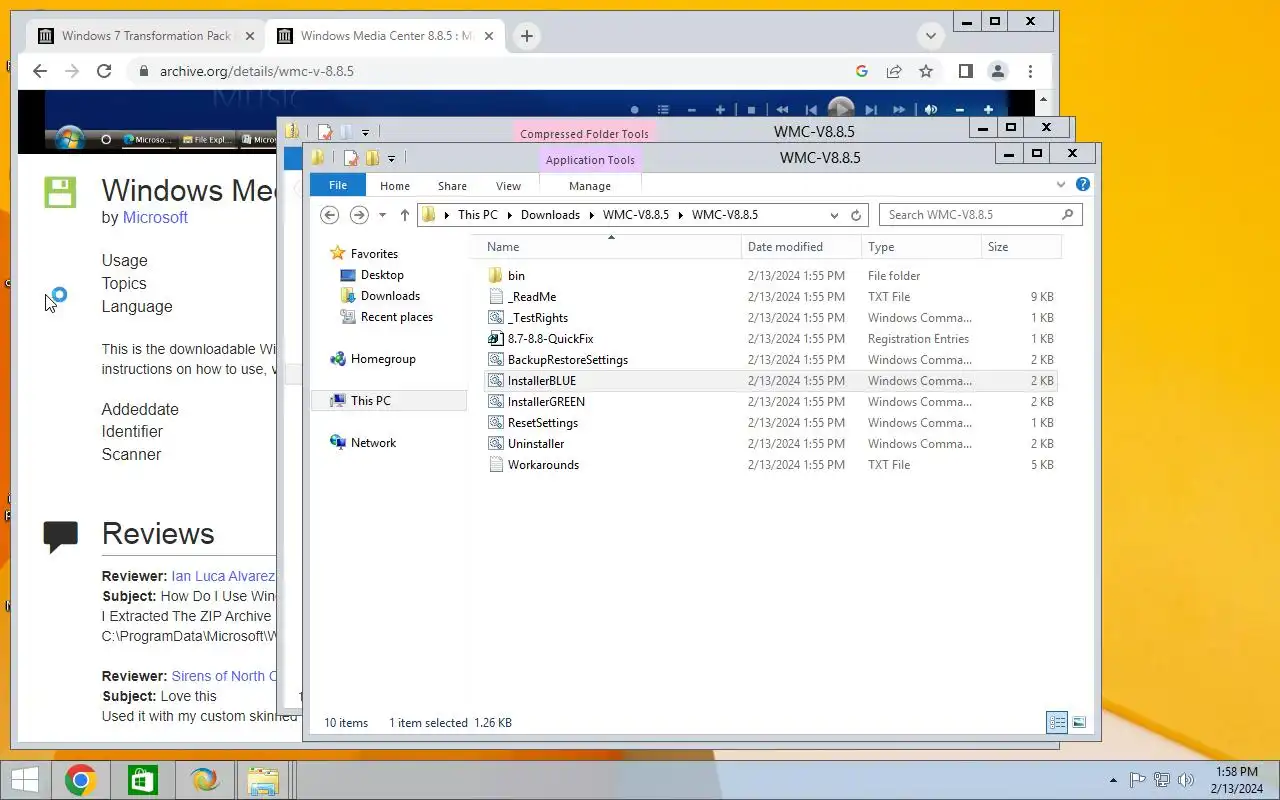Click the archive.org address bar
This screenshot has height=800, width=1280.
(490, 71)
